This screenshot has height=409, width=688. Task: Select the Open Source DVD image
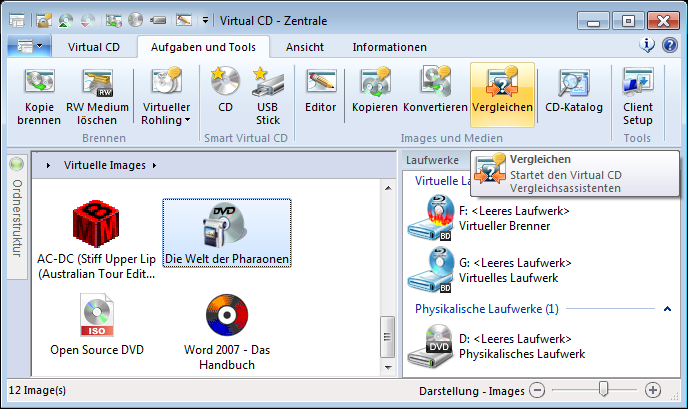[97, 326]
